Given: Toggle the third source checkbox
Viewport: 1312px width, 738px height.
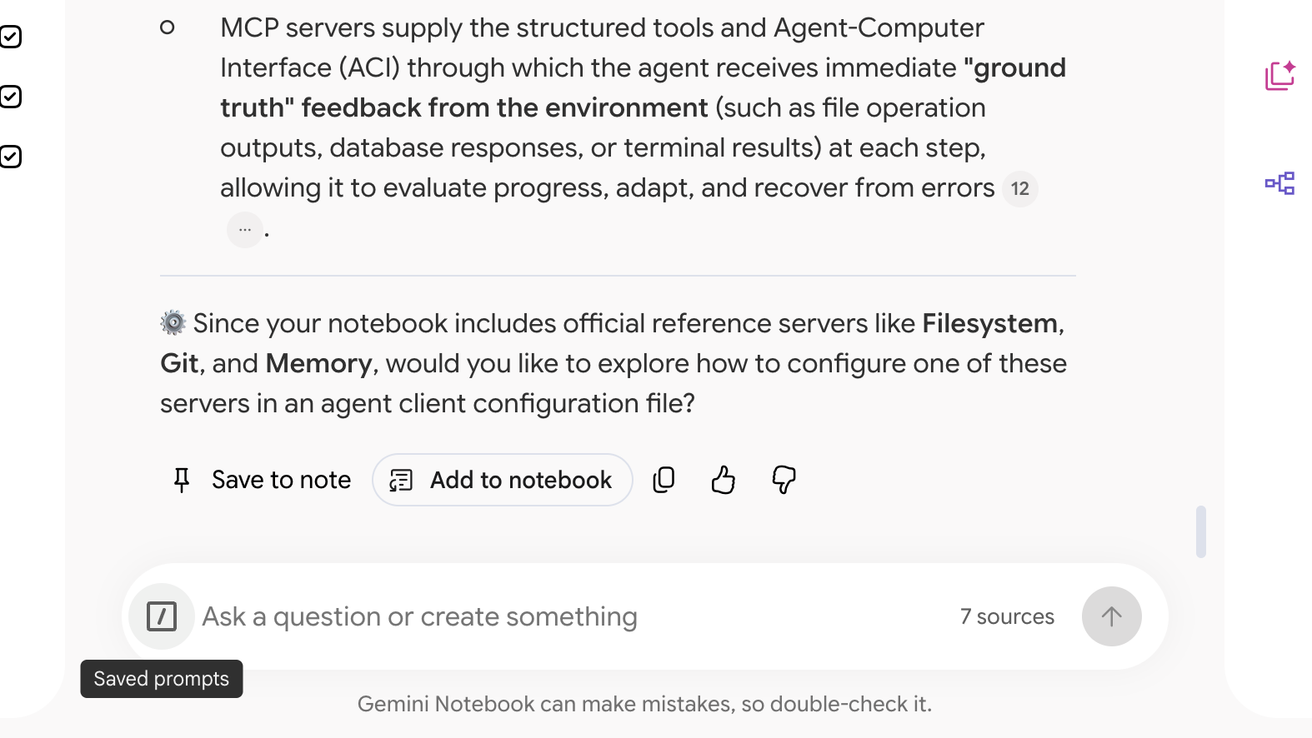Looking at the screenshot, I should (x=10, y=157).
